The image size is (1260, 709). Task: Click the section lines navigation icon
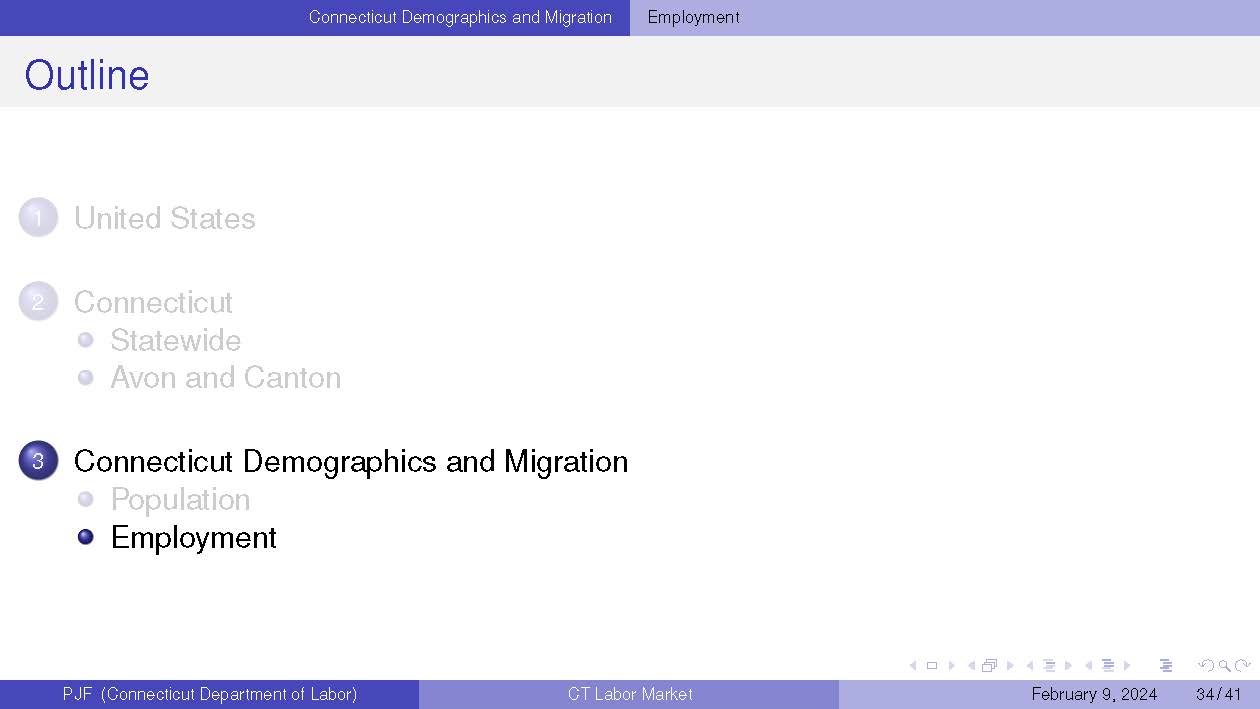[x=1108, y=666]
